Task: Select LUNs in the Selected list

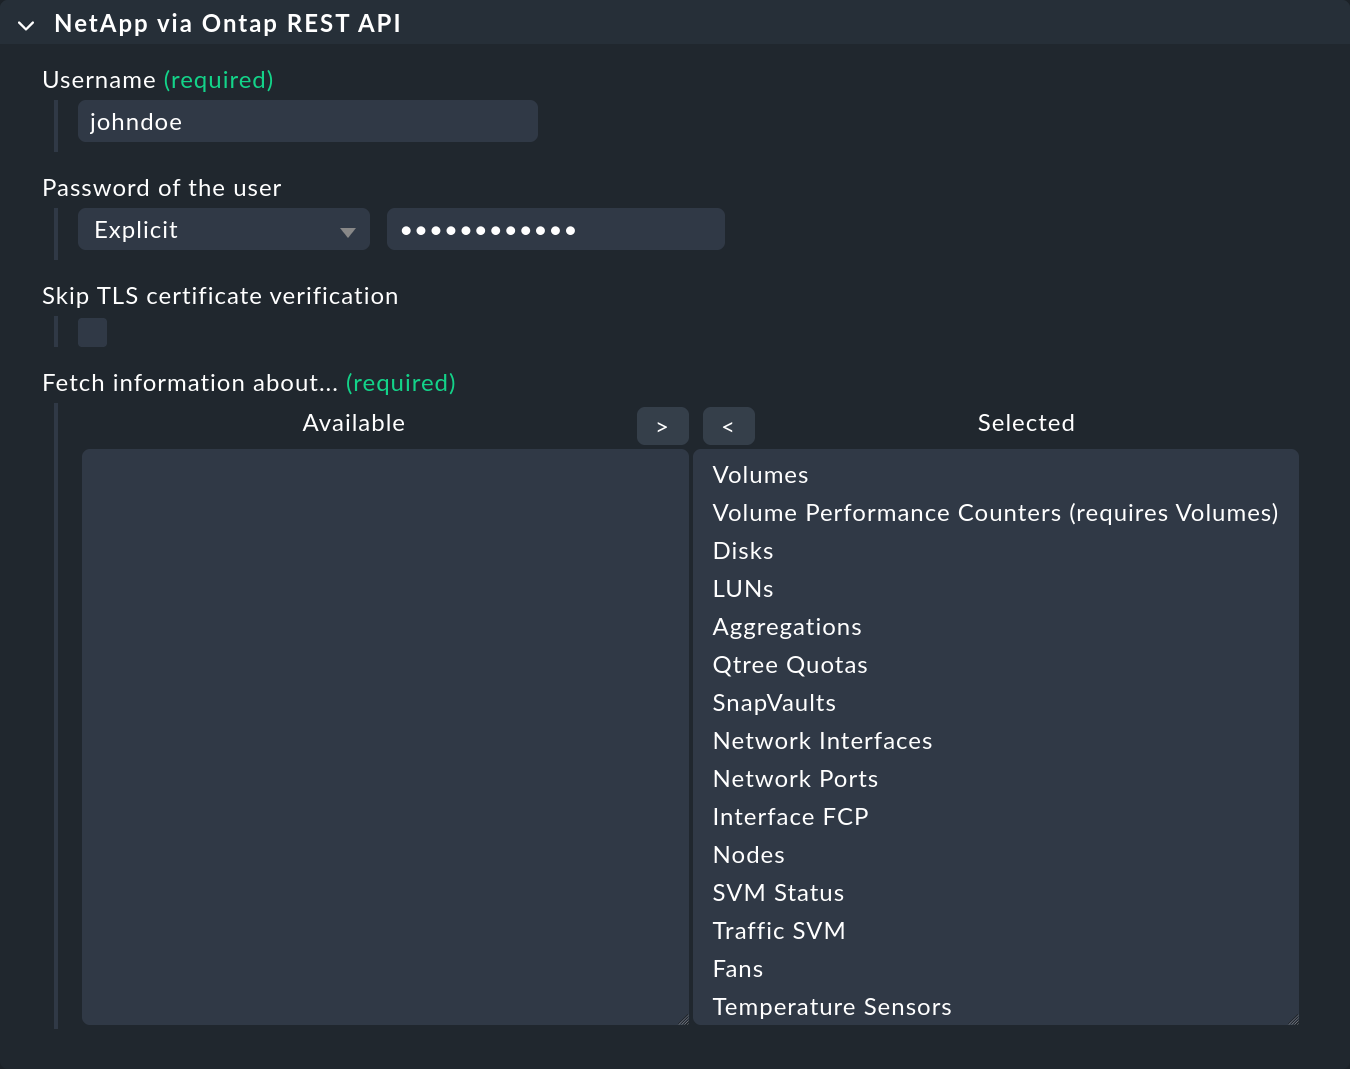Action: coord(743,589)
